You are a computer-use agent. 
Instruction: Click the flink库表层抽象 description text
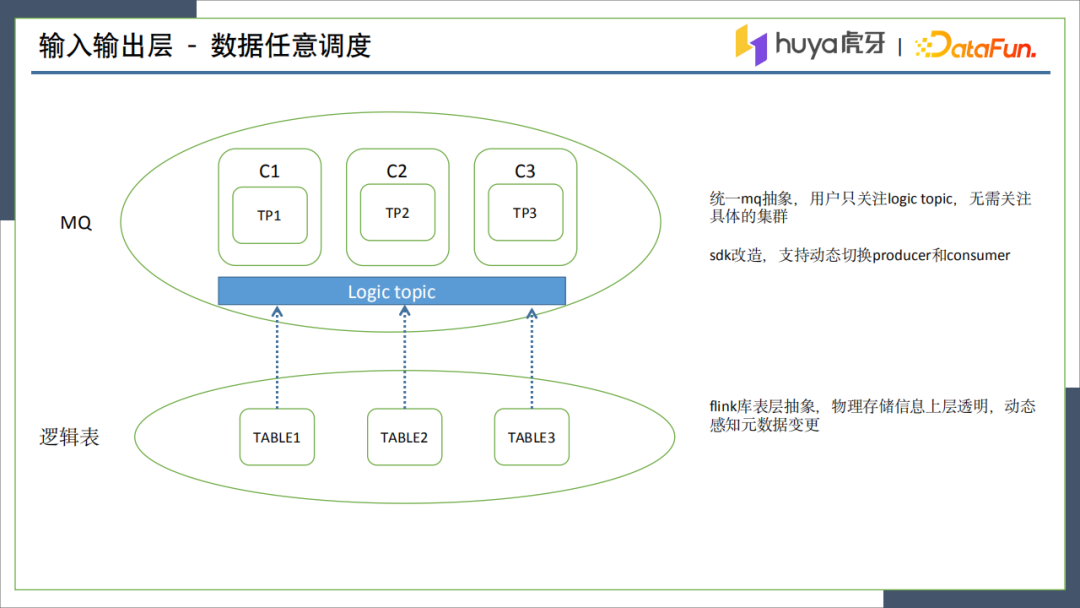coord(872,415)
